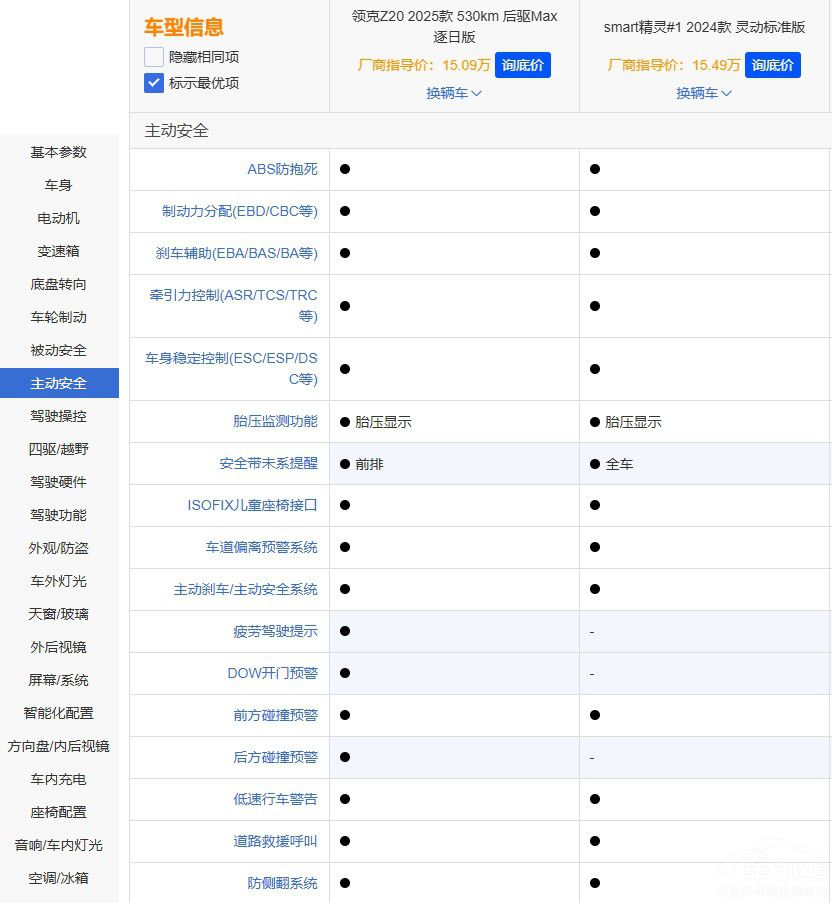Click 询底价 button for smart精灵#1
This screenshot has width=832, height=903.
click(x=772, y=65)
